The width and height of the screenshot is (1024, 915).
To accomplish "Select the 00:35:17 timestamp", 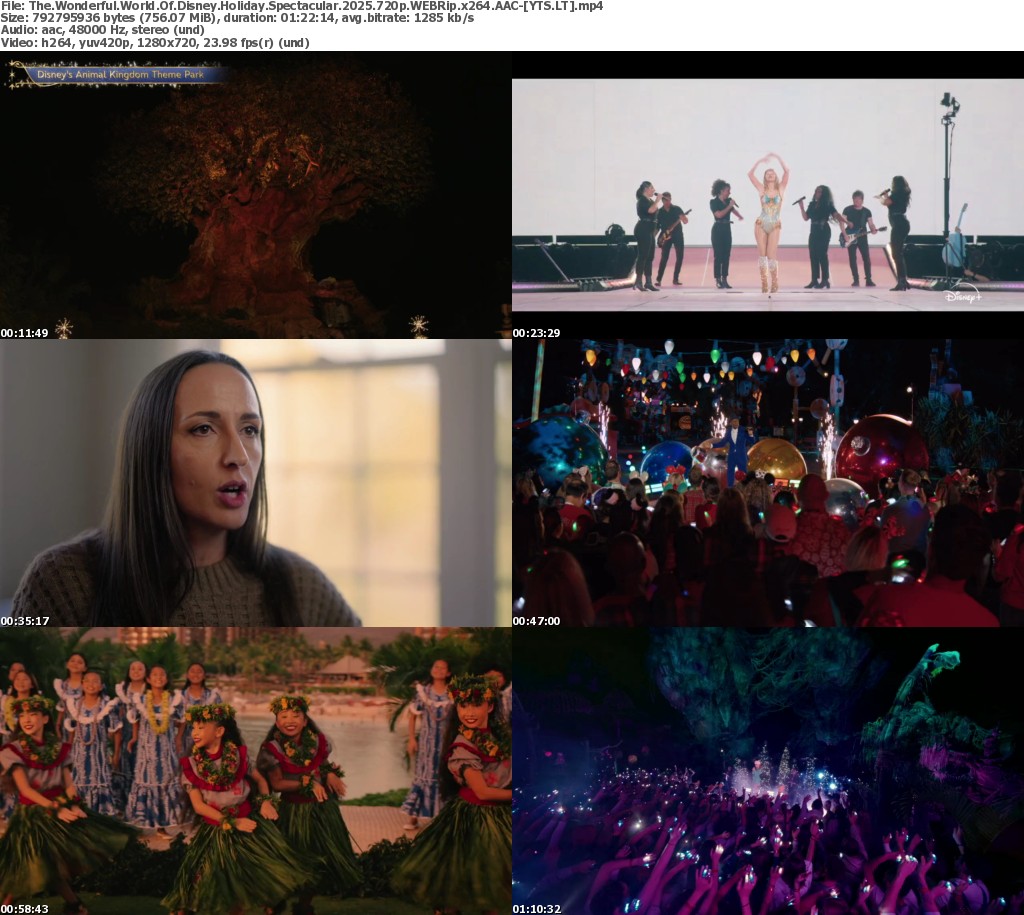I will click(24, 621).
